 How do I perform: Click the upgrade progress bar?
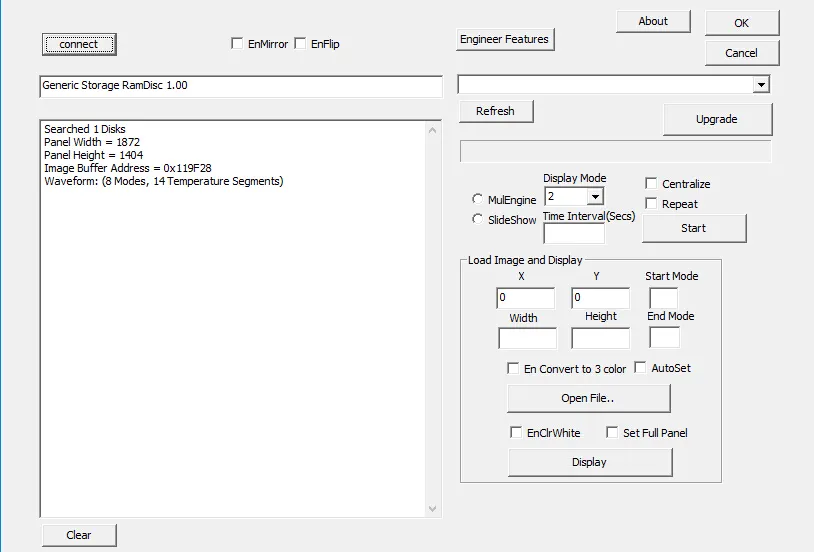[x=616, y=151]
